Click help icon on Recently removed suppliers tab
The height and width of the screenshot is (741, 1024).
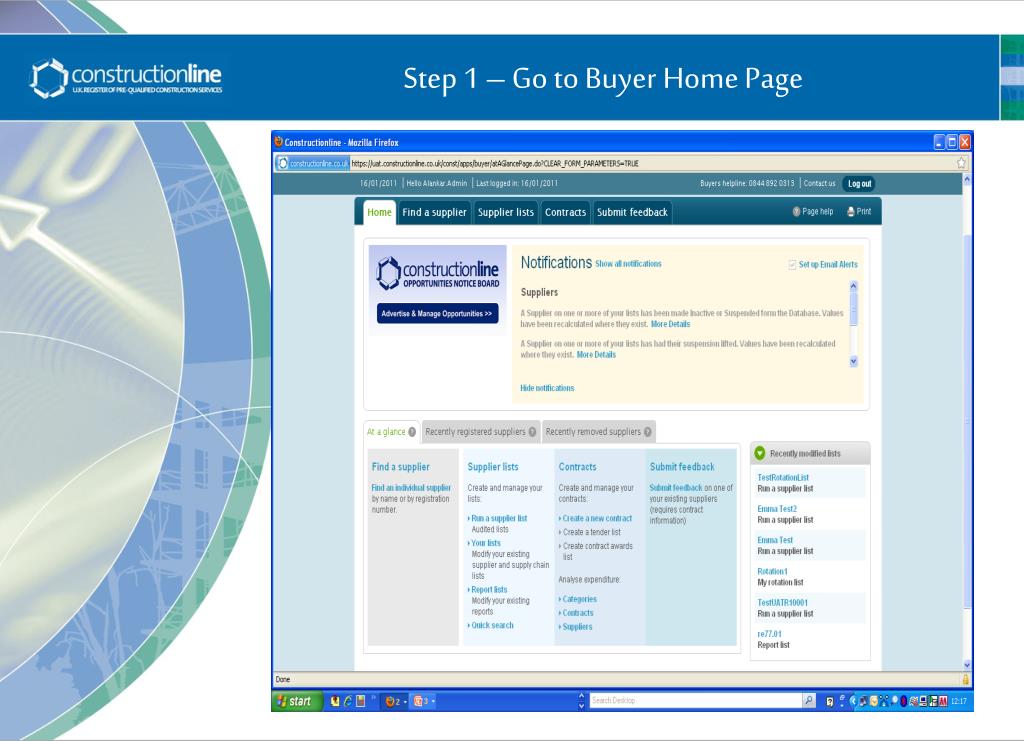647,432
